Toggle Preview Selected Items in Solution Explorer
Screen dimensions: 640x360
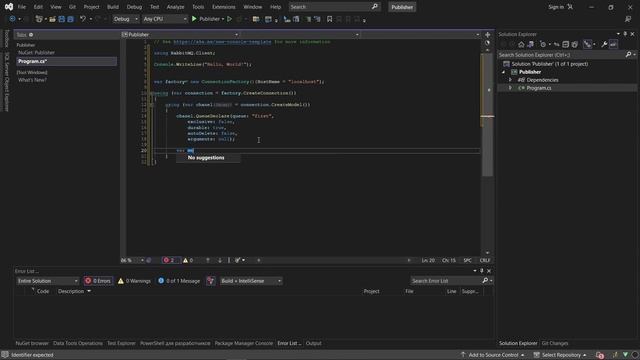613,44
